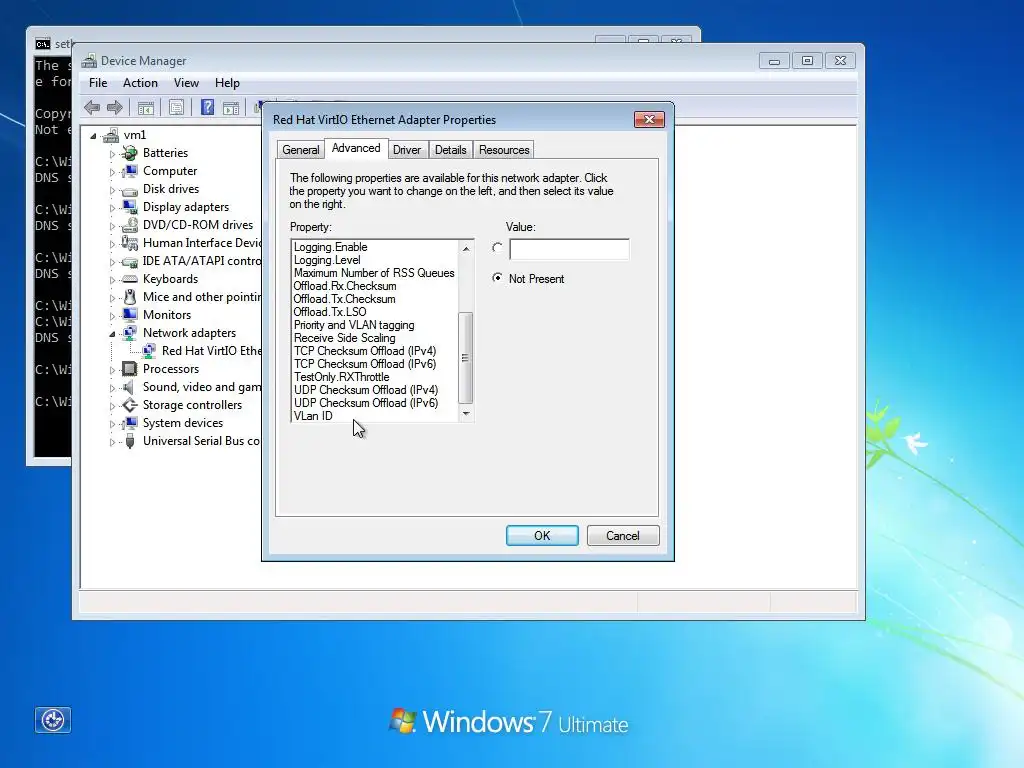Select the Red Hat VirtIO adapter icon in tree
The height and width of the screenshot is (768, 1024).
pyautogui.click(x=149, y=351)
